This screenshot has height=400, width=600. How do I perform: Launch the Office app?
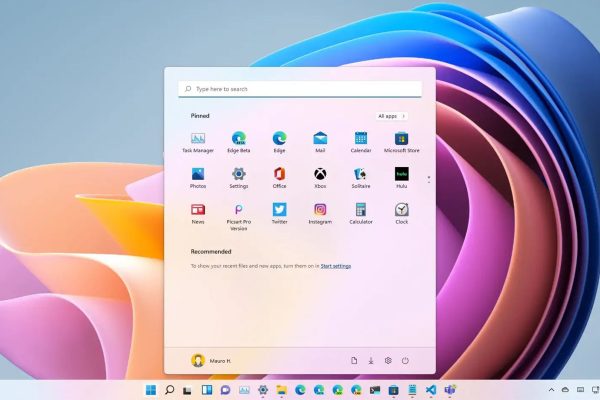pos(279,178)
